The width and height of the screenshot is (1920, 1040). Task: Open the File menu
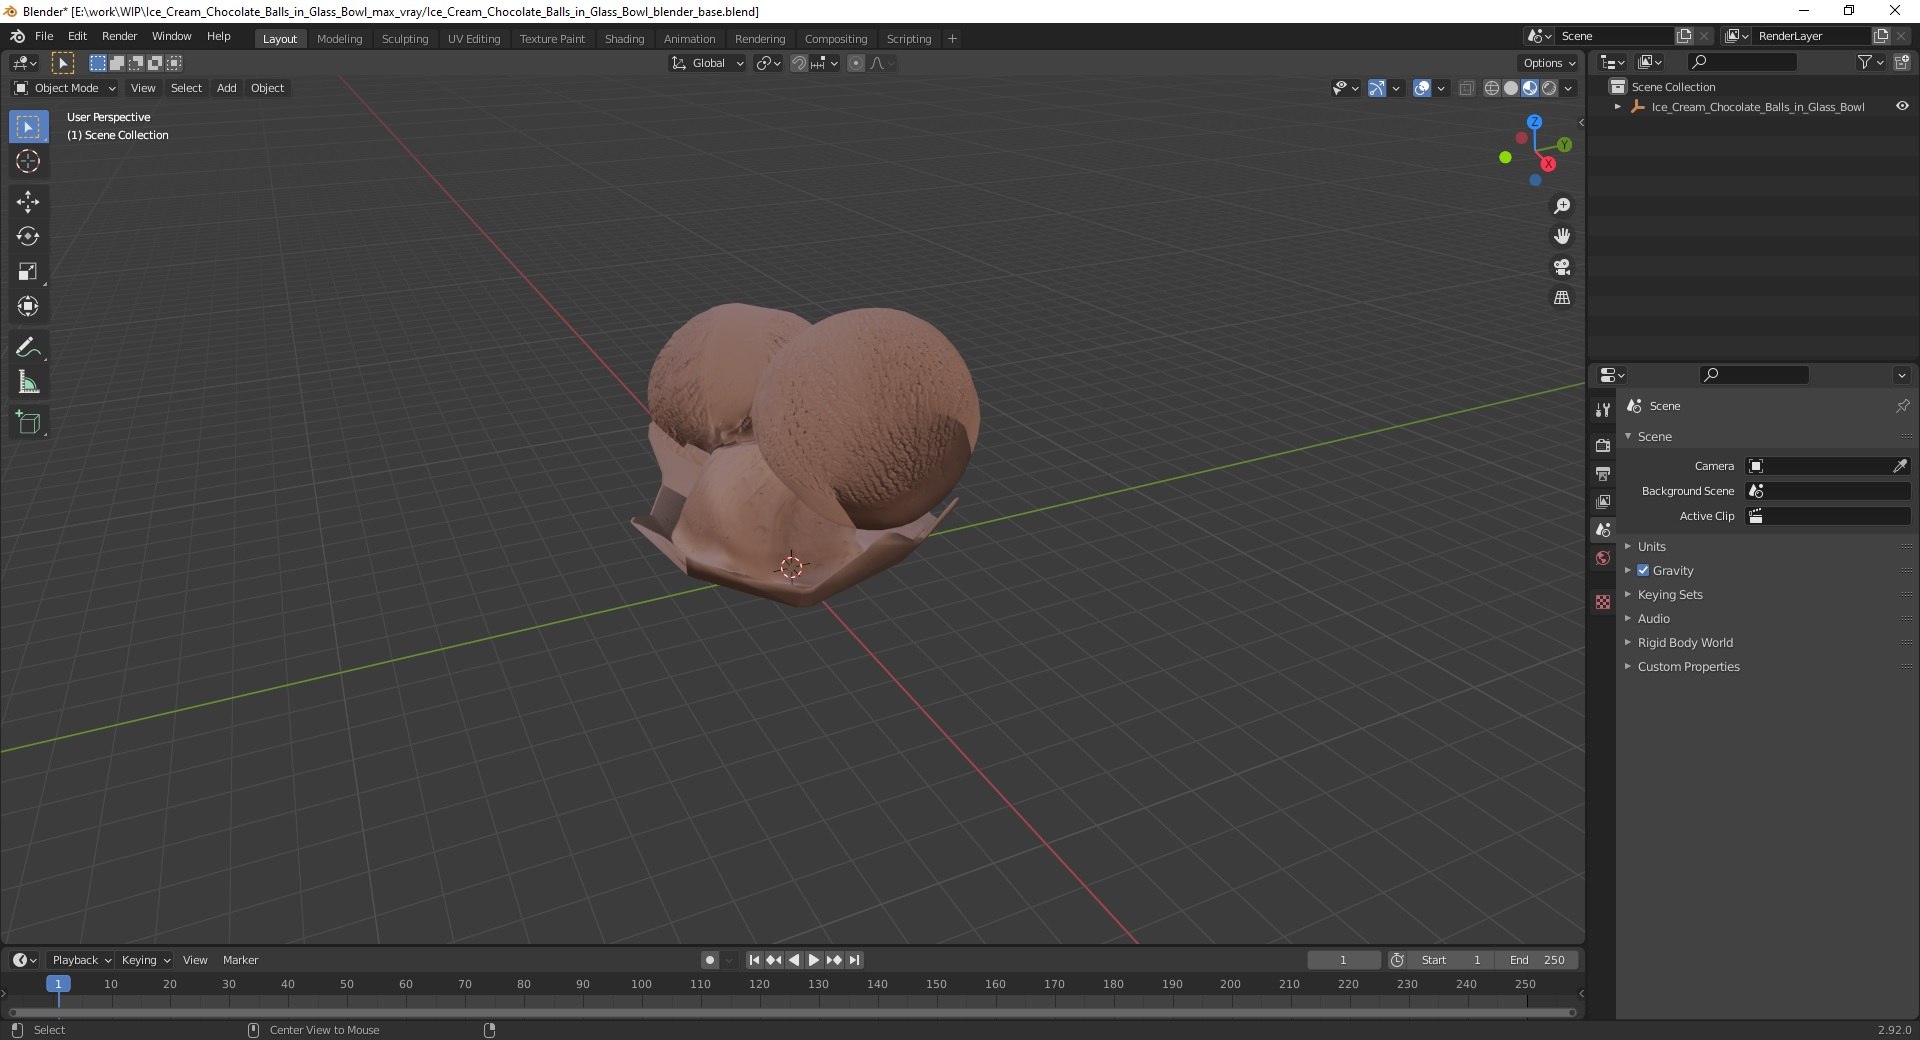[x=44, y=36]
